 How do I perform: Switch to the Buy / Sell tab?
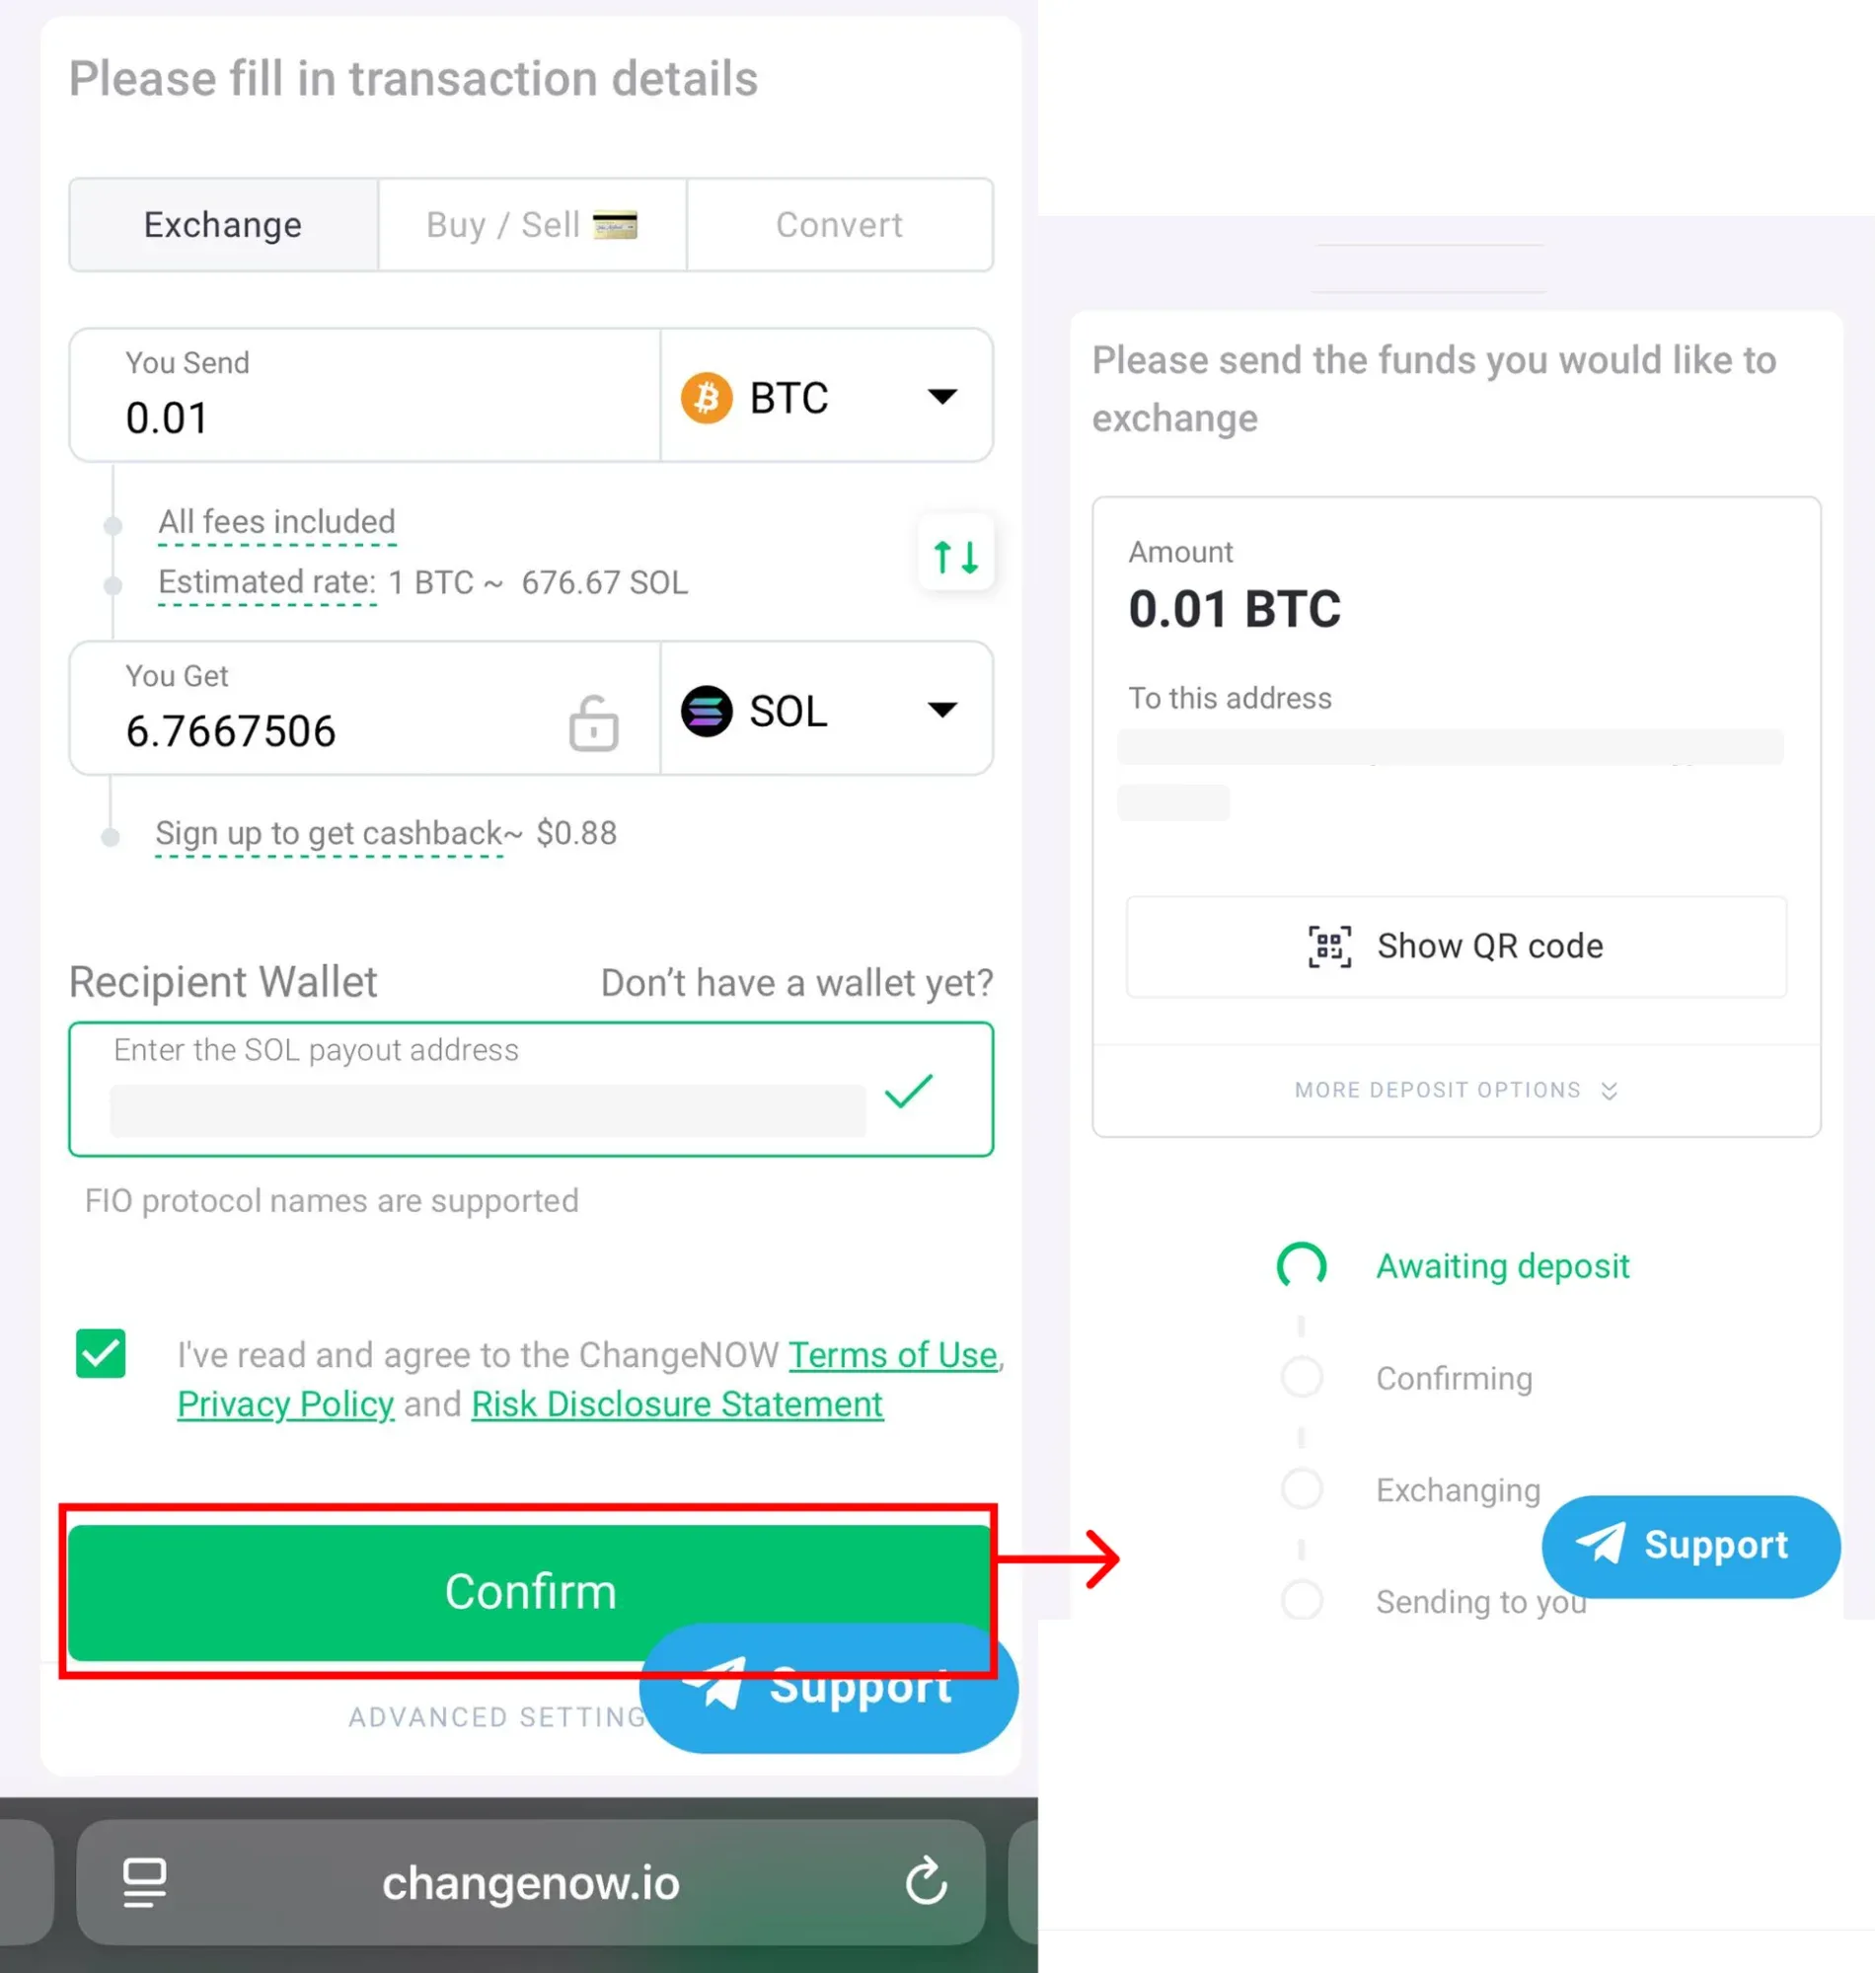(x=531, y=225)
